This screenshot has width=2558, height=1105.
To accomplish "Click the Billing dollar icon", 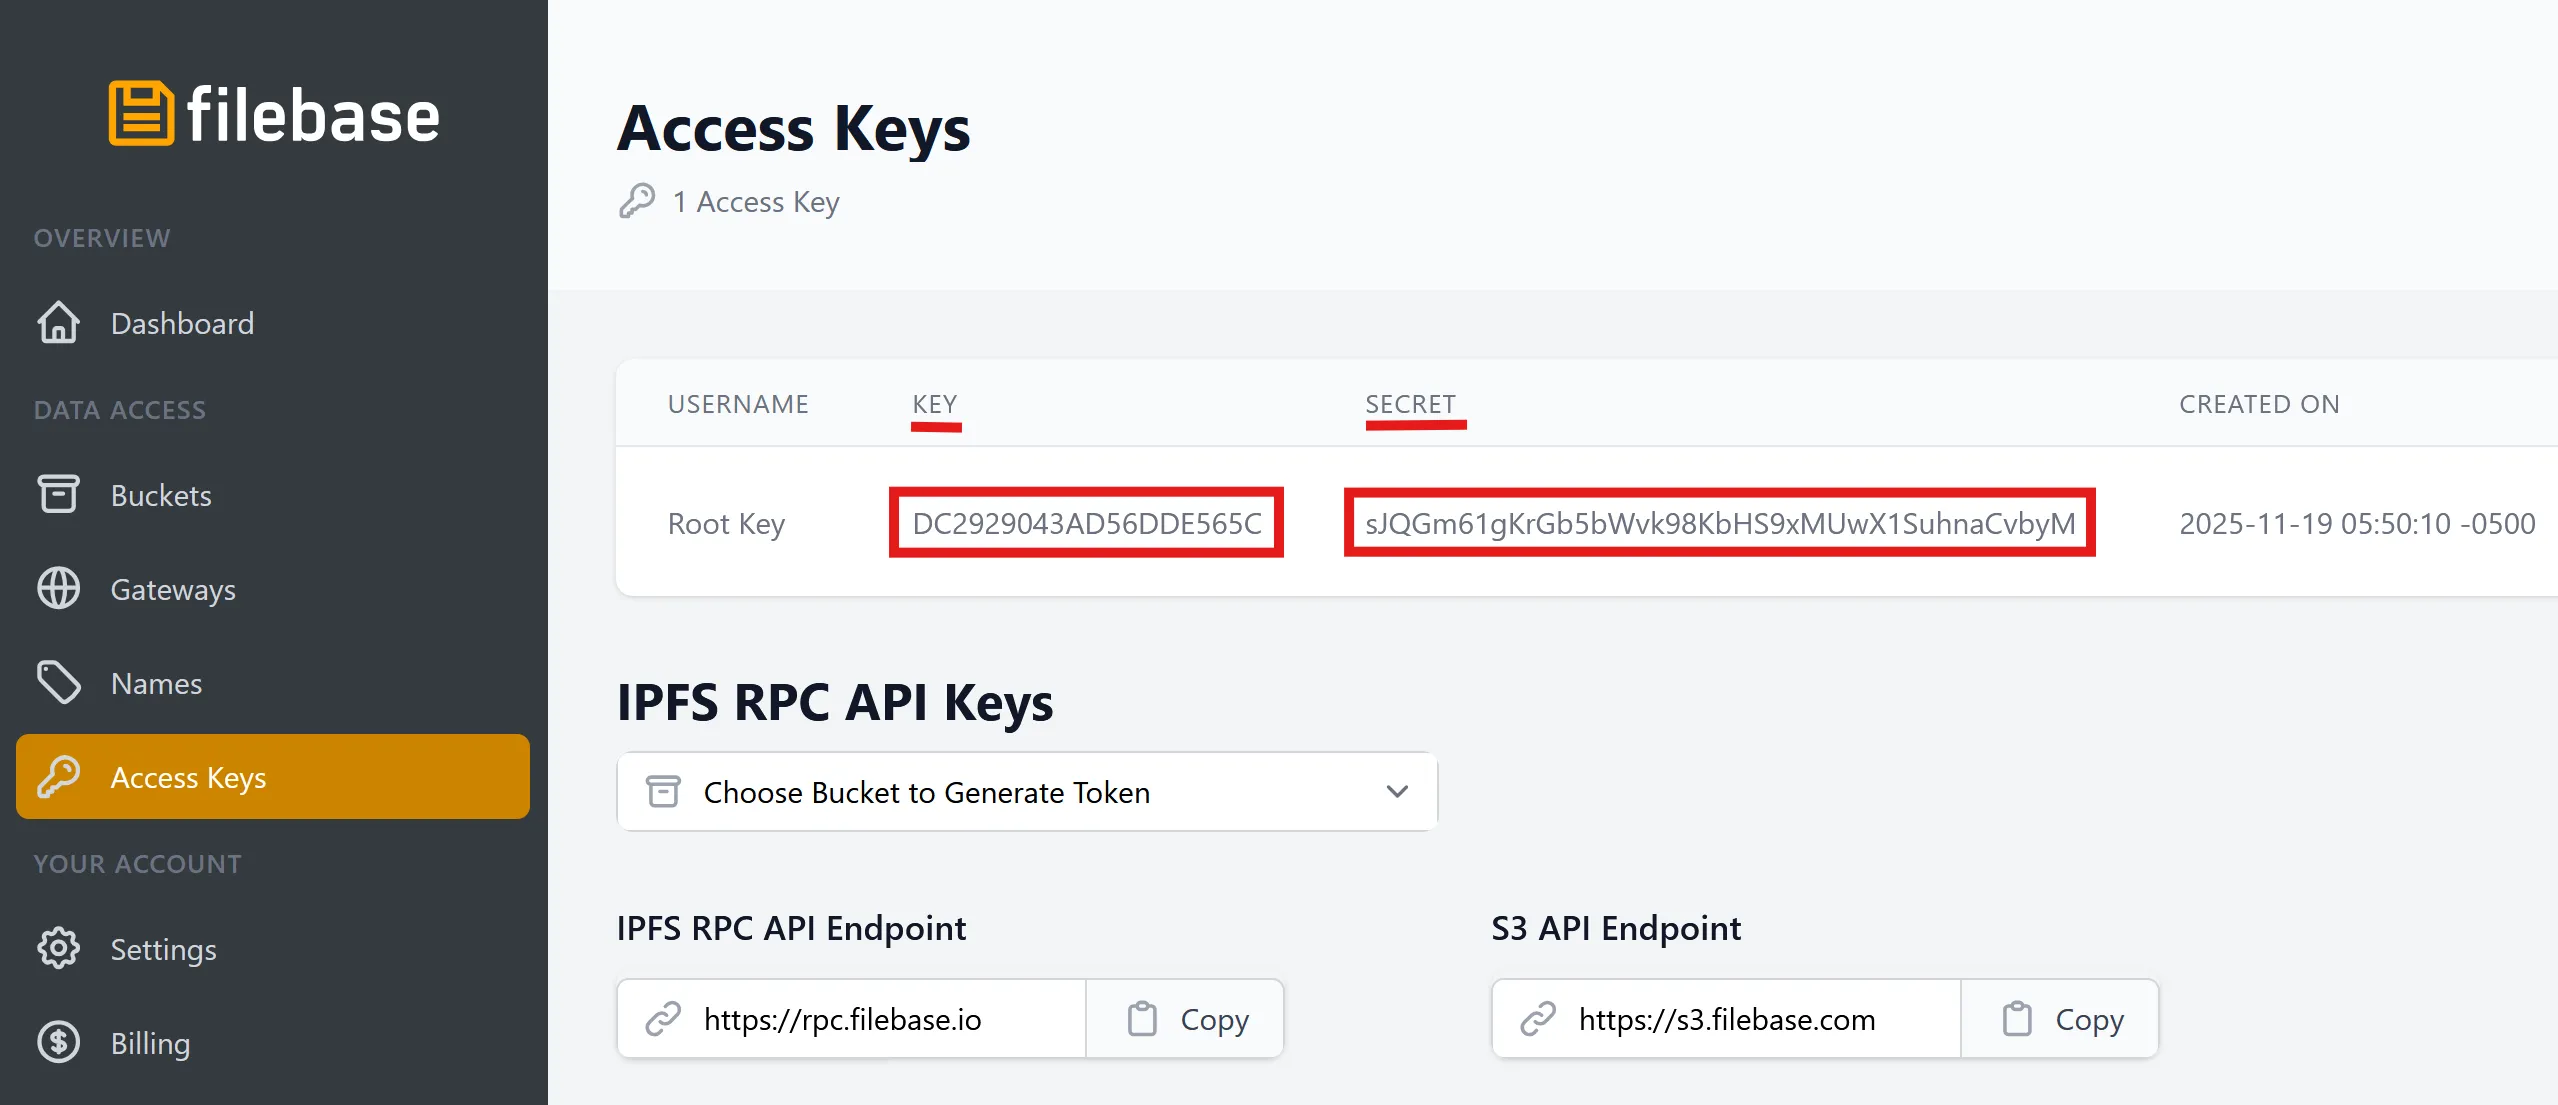I will 58,1043.
